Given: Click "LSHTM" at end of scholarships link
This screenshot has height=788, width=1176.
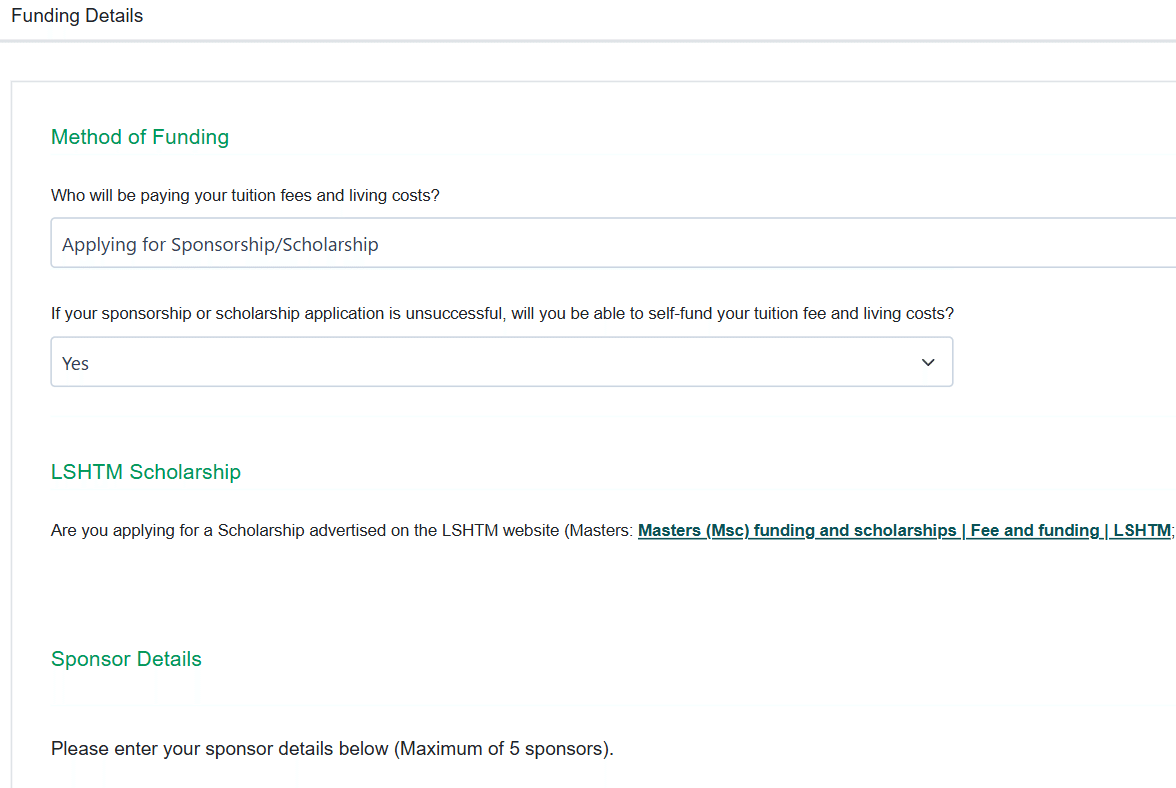Looking at the screenshot, I should pyautogui.click(x=1141, y=531).
